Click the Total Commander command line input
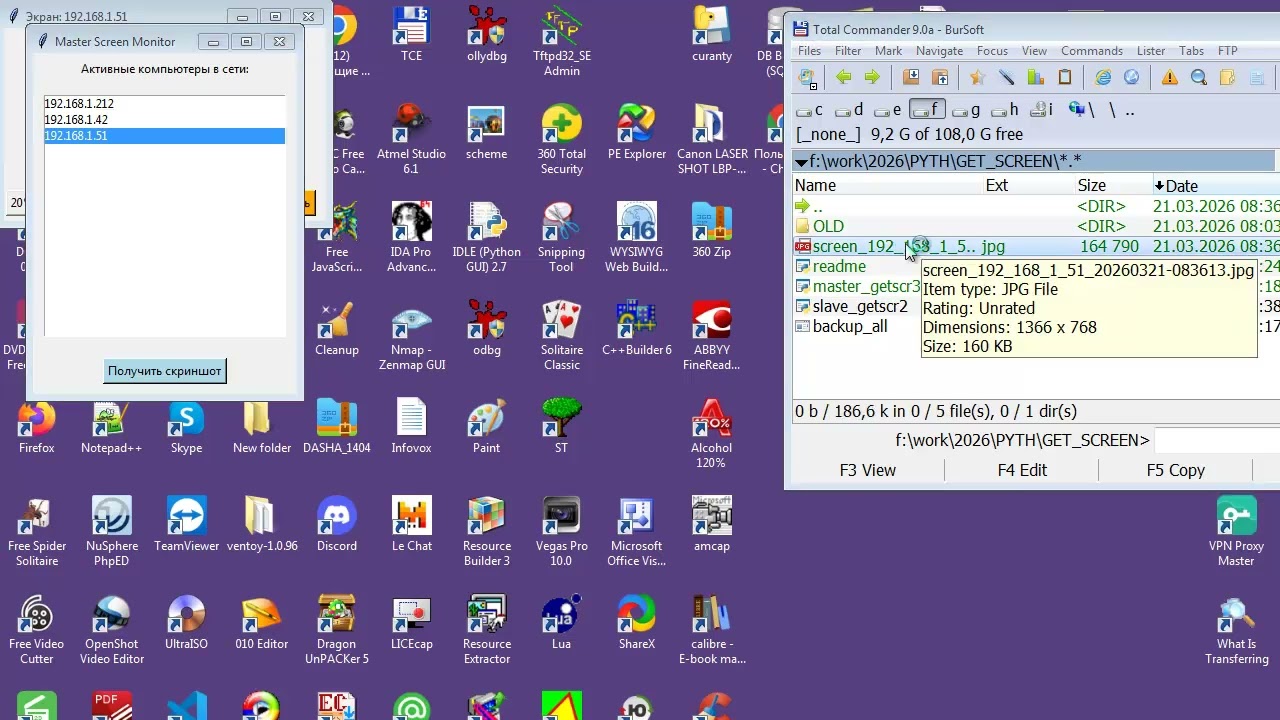 tap(1216, 440)
